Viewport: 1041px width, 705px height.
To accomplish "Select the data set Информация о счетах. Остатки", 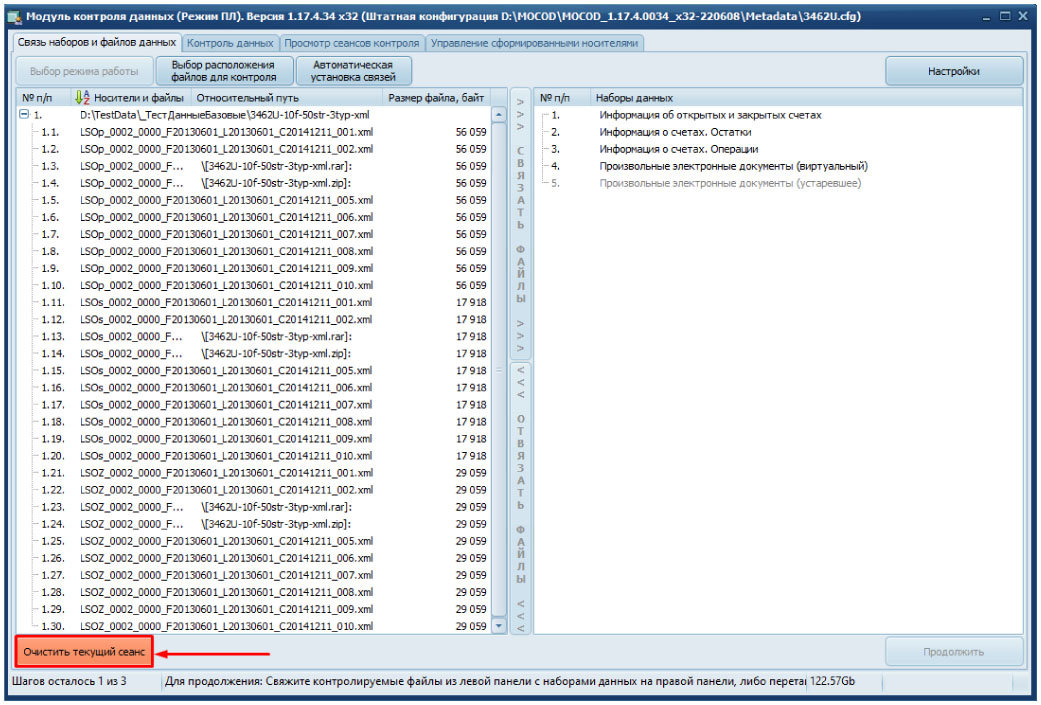I will click(675, 132).
